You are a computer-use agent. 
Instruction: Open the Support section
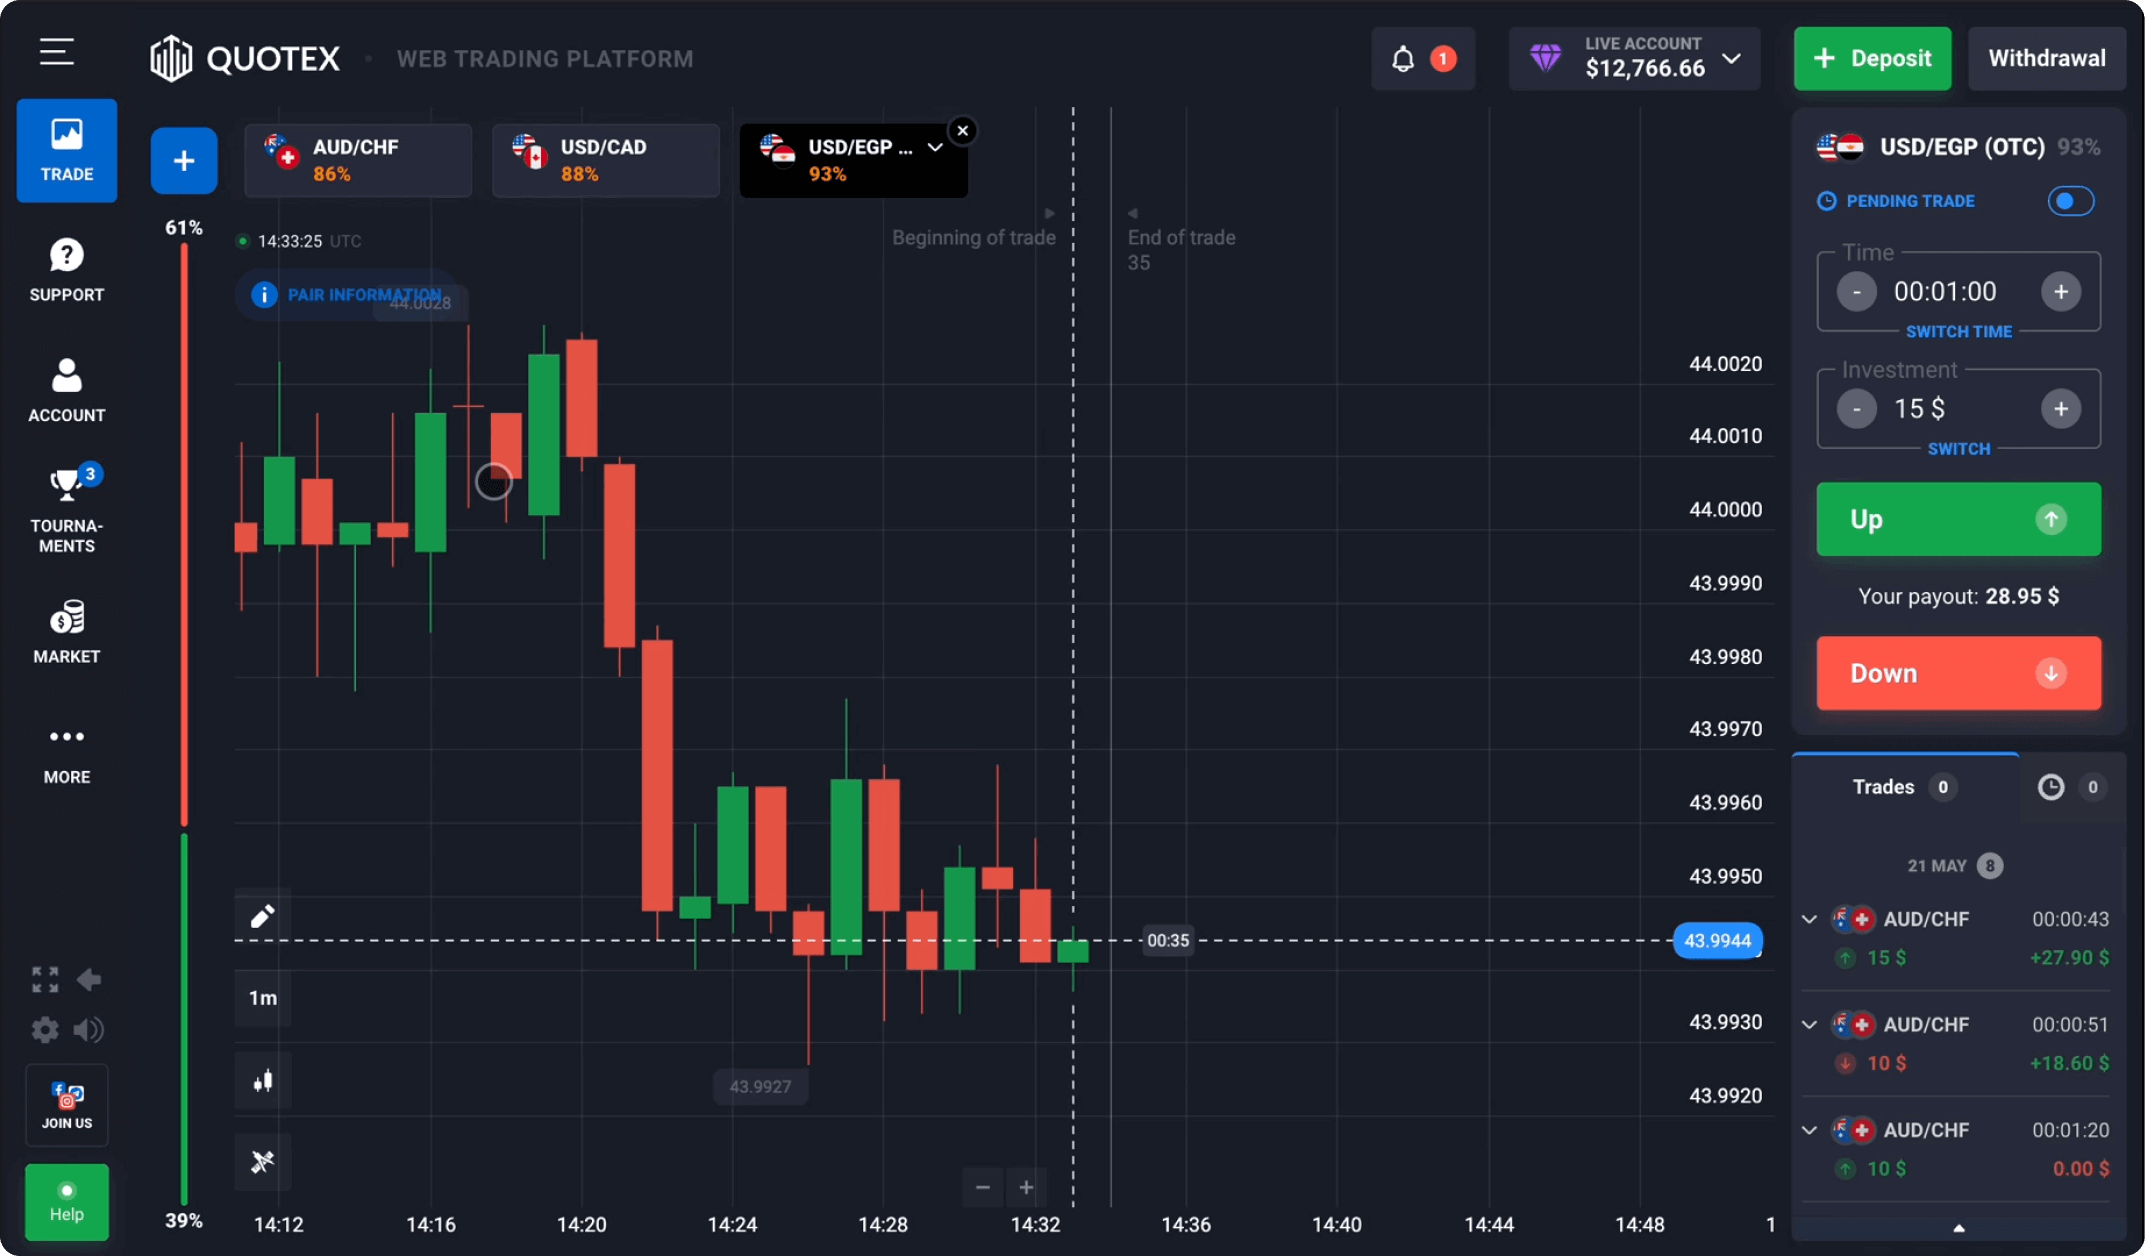click(x=66, y=268)
